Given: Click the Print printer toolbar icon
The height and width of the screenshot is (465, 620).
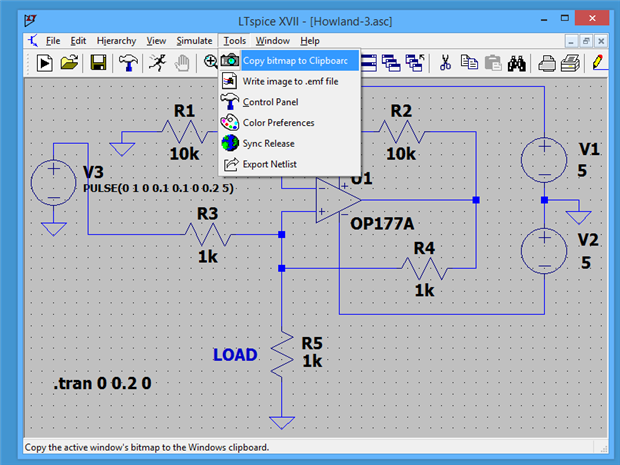Looking at the screenshot, I should tap(569, 63).
